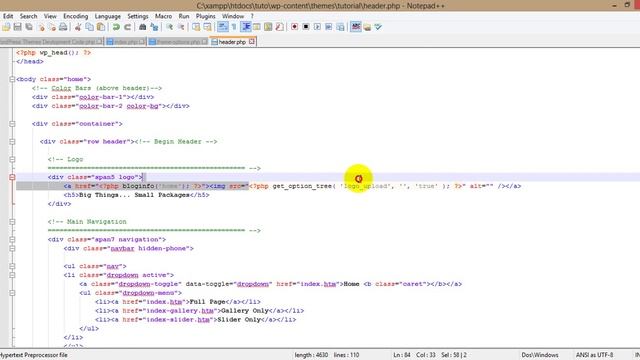Open the Language menu
Viewport: 640px width, 360px height.
(108, 16)
